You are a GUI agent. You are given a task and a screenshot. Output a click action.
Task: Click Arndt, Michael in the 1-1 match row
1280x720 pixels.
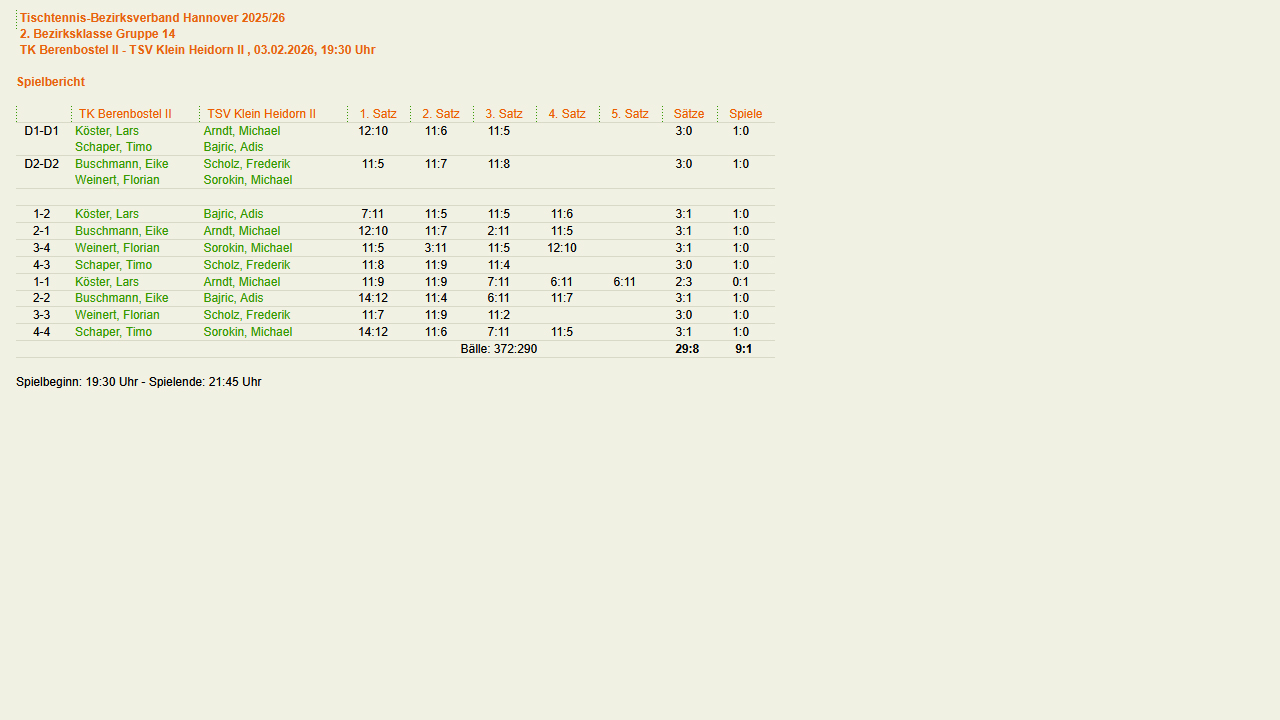(241, 282)
